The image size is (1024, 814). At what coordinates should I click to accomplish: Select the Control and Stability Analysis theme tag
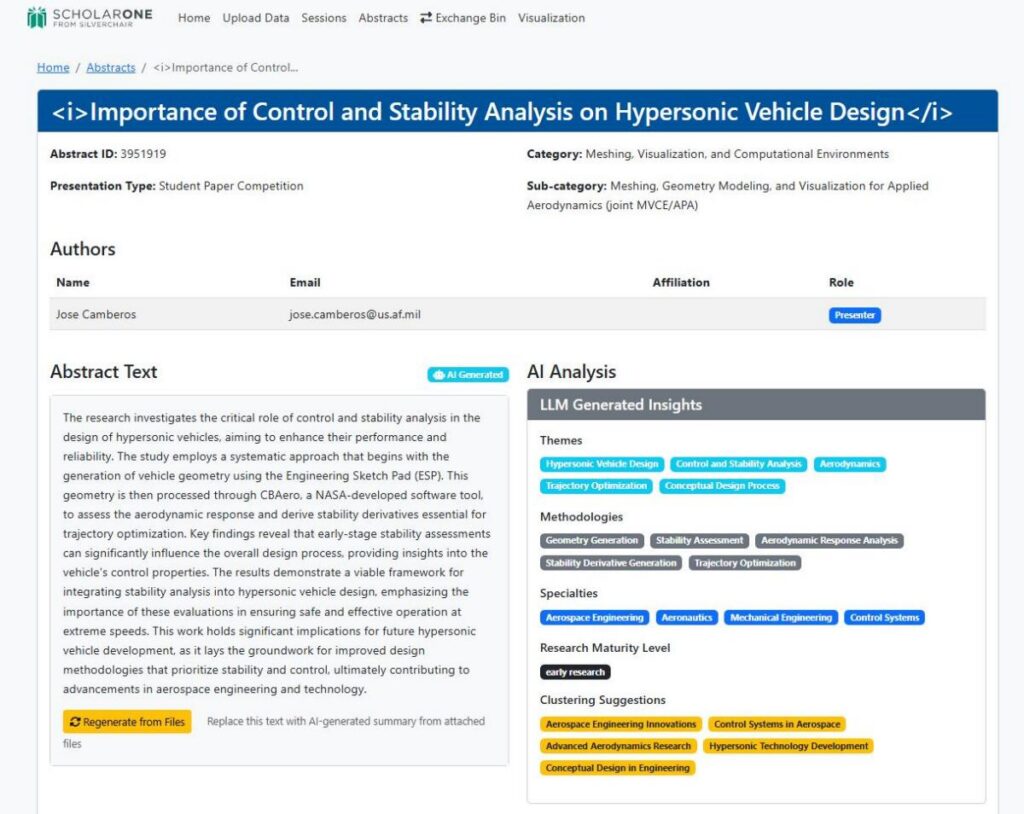coord(738,464)
